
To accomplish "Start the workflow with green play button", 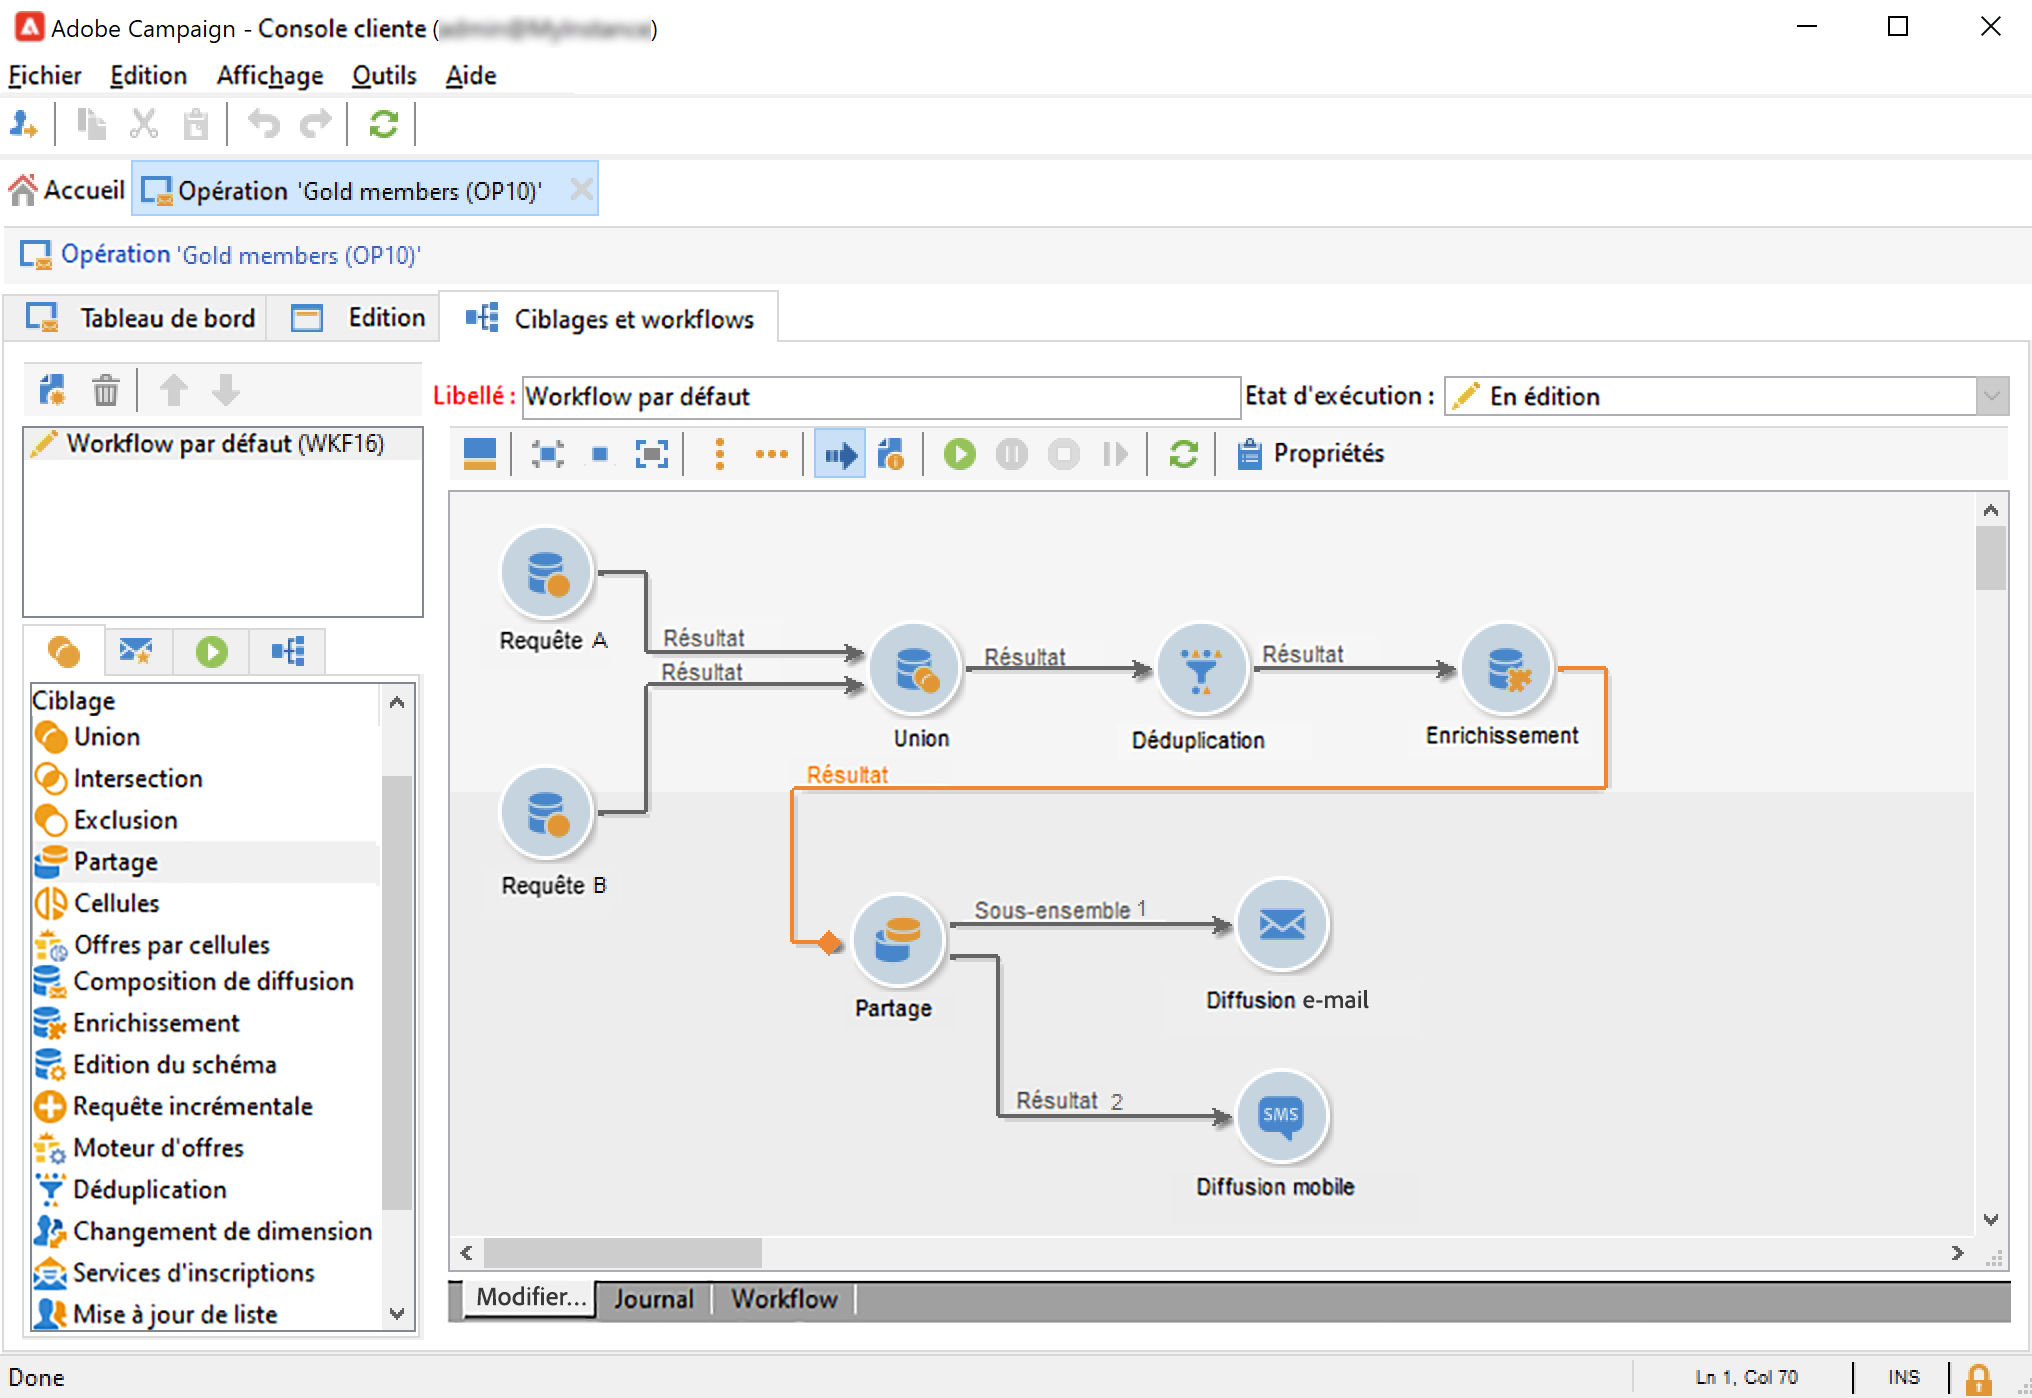I will tap(959, 454).
